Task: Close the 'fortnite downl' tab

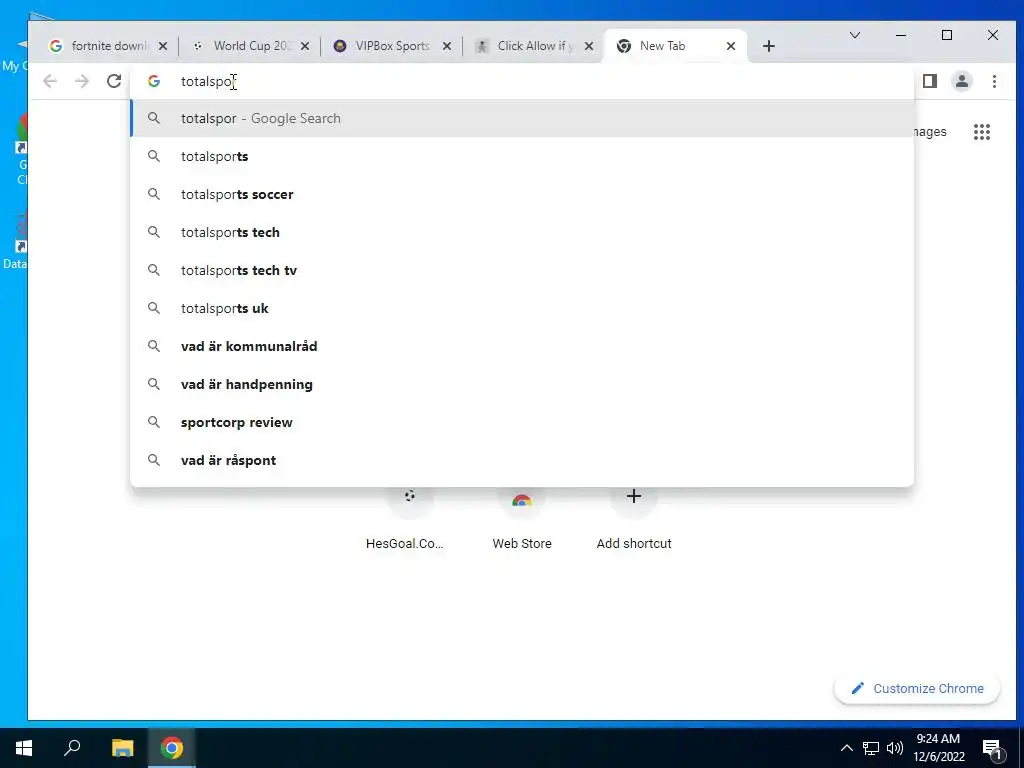Action: point(163,46)
